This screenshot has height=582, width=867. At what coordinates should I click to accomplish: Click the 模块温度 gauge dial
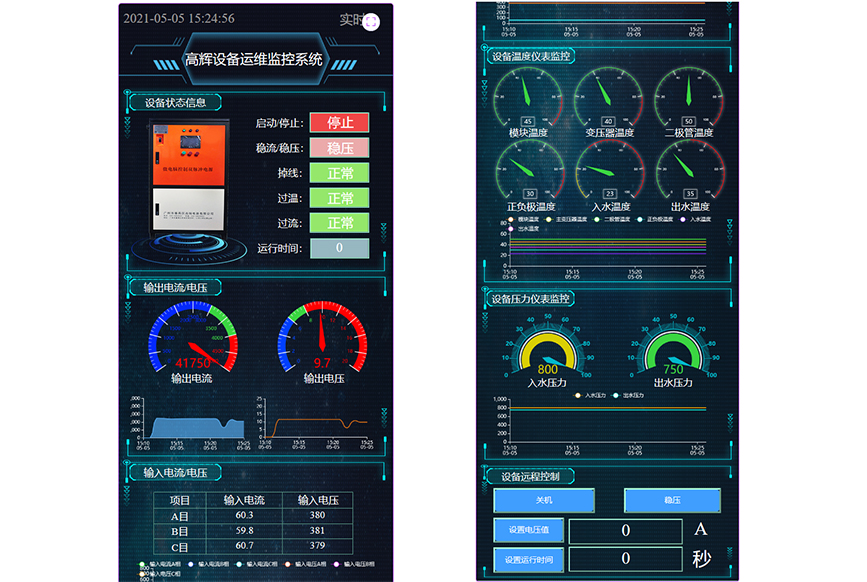(527, 99)
